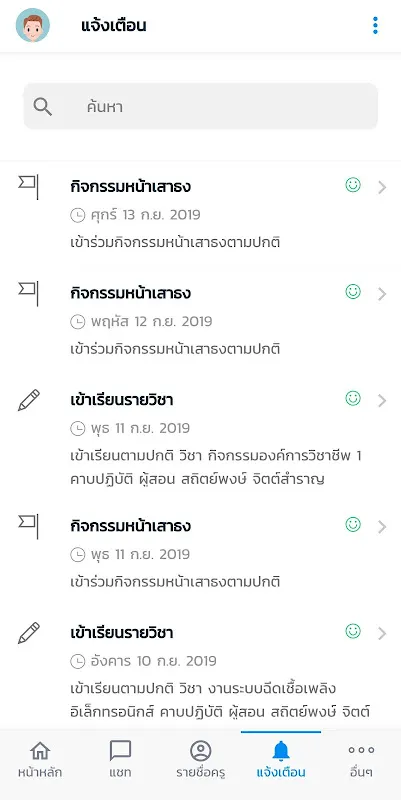Switch to the แชท chat tab

[120, 760]
